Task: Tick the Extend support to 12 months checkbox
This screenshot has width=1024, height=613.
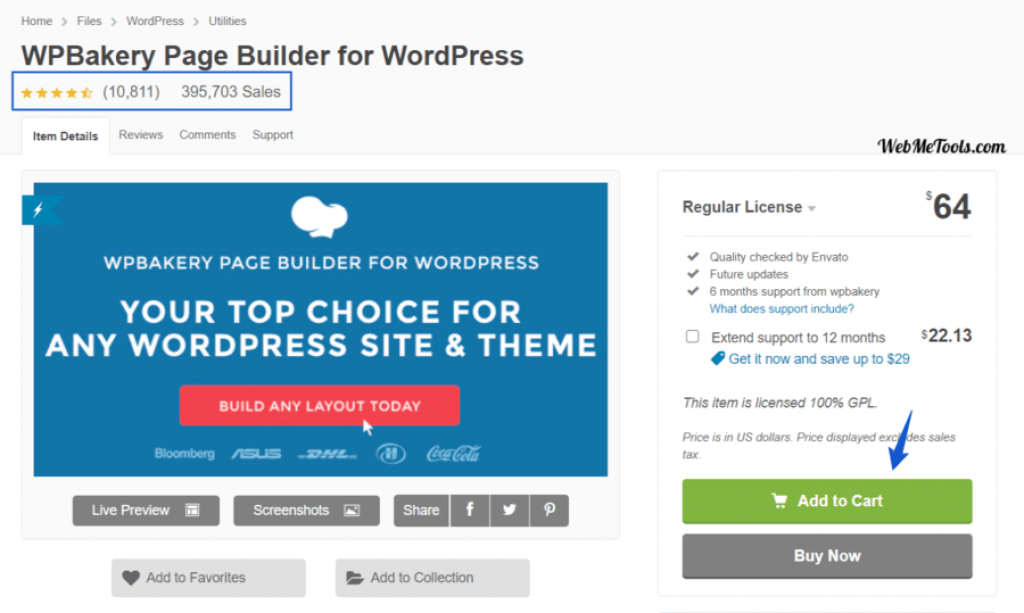Action: 692,336
